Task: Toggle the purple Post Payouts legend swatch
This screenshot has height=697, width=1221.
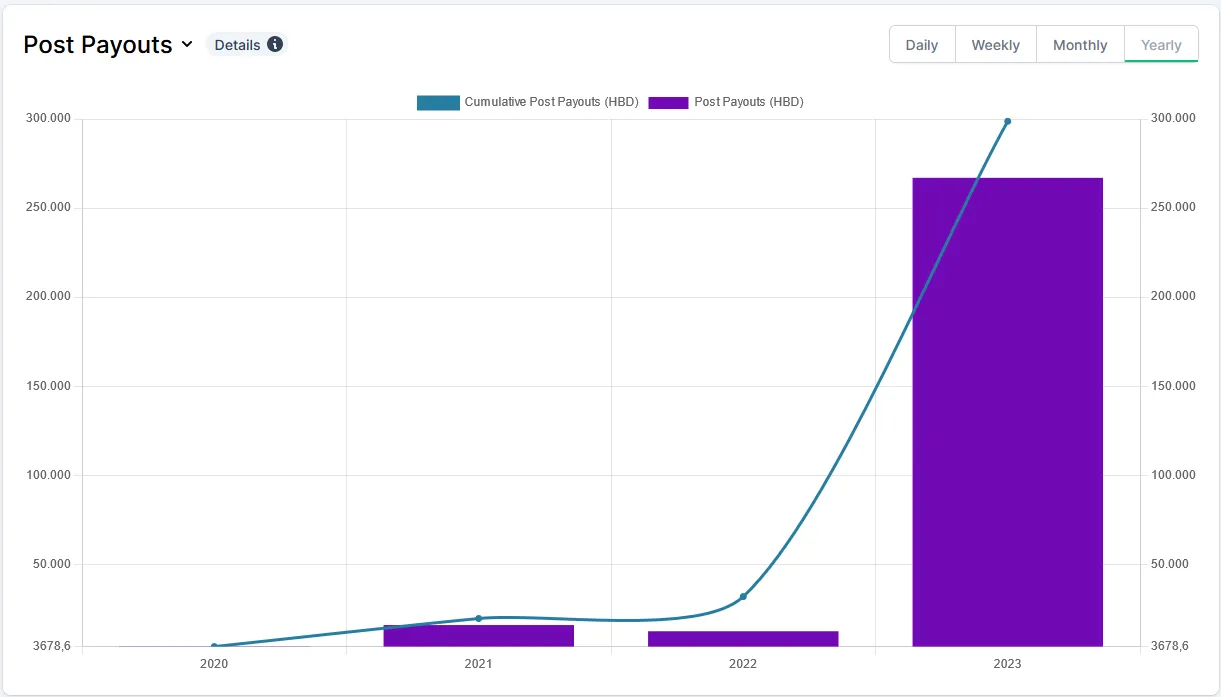Action: pyautogui.click(x=668, y=102)
